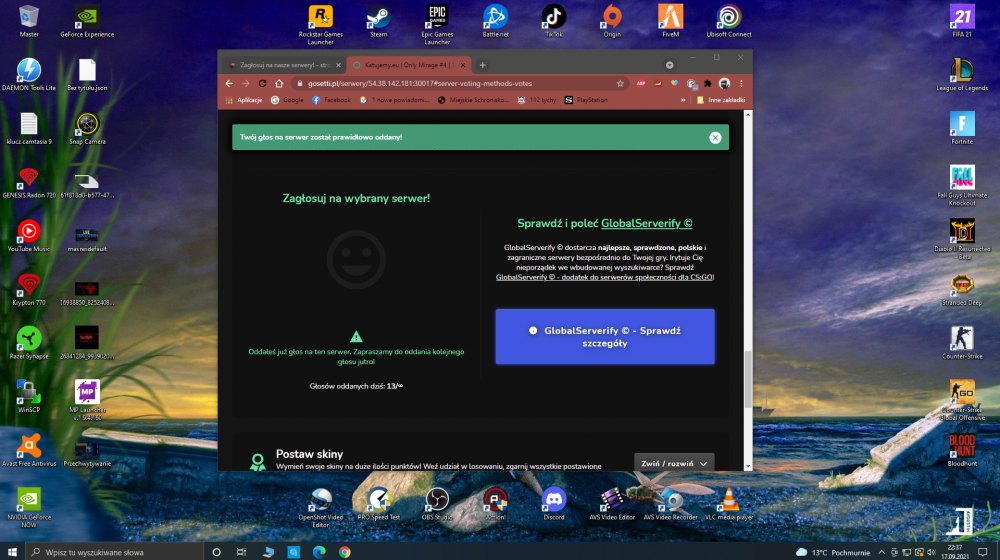Screen dimensions: 1000x560
Task: Open the OBS Studio desktop icon
Action: (x=437, y=505)
